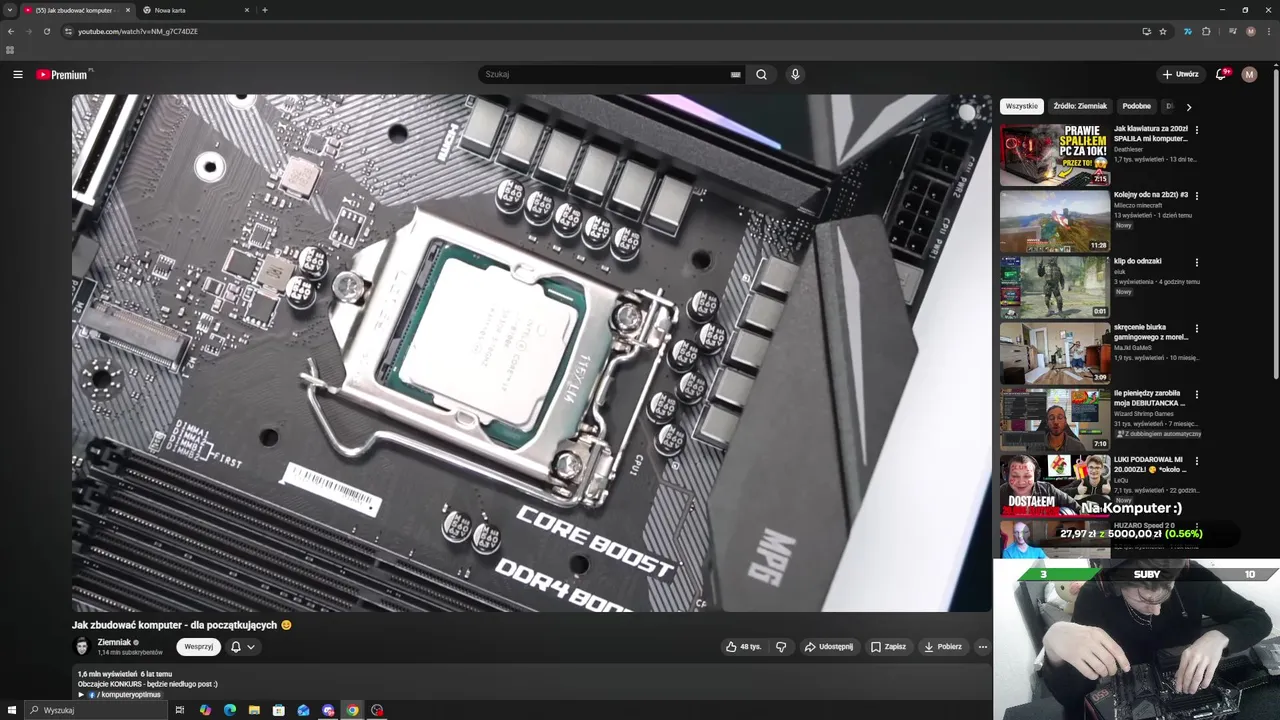Viewport: 1280px width, 720px height.
Task: Open Chrome tab search dropdown arrow
Action: [x=9, y=10]
